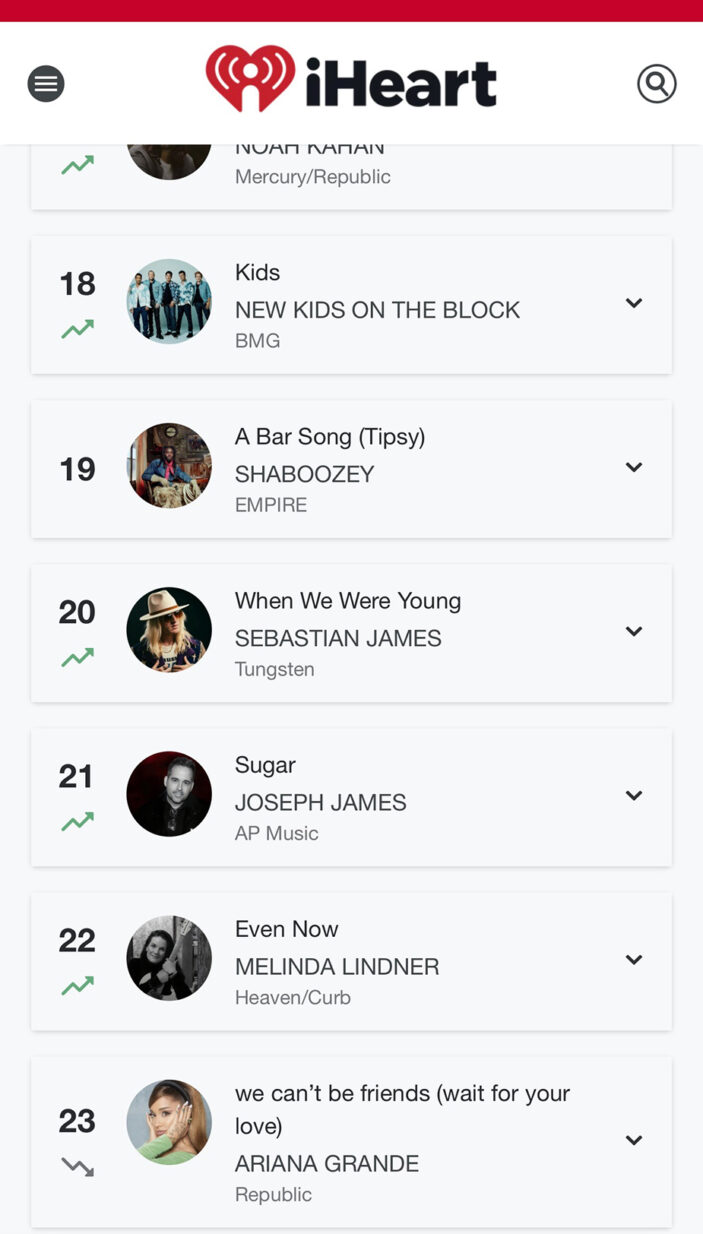Image resolution: width=703 pixels, height=1234 pixels.
Task: Click the SEBASTIAN JAMES artist name
Action: coord(338,638)
